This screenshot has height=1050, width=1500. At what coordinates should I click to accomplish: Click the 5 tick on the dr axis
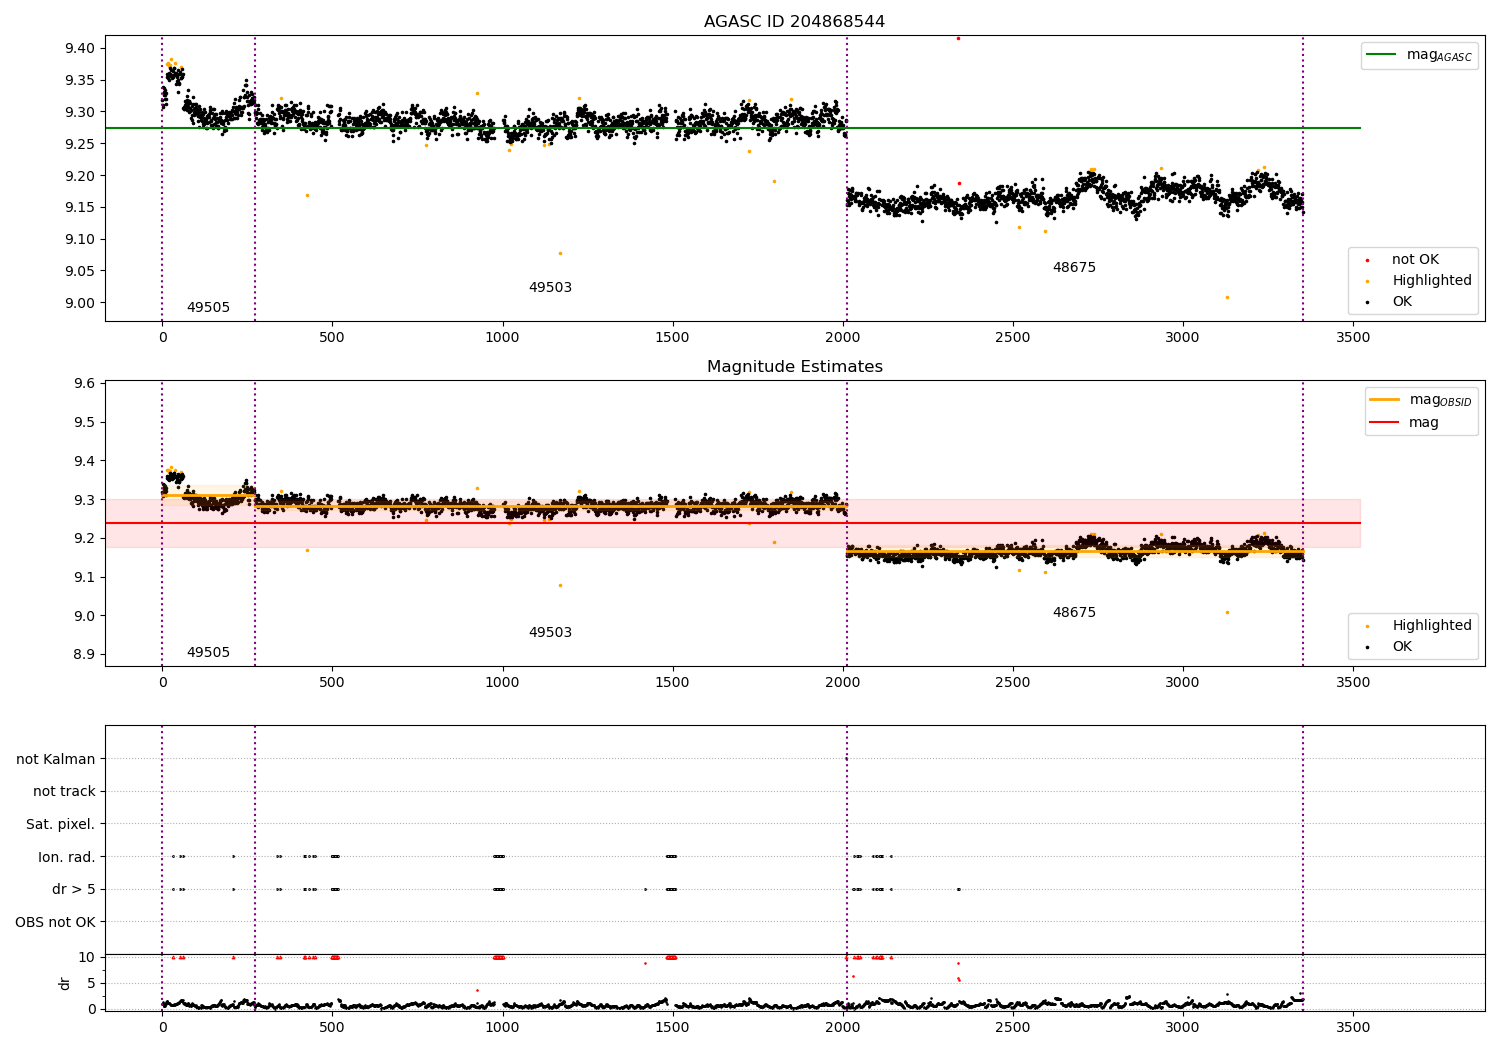pyautogui.click(x=91, y=983)
